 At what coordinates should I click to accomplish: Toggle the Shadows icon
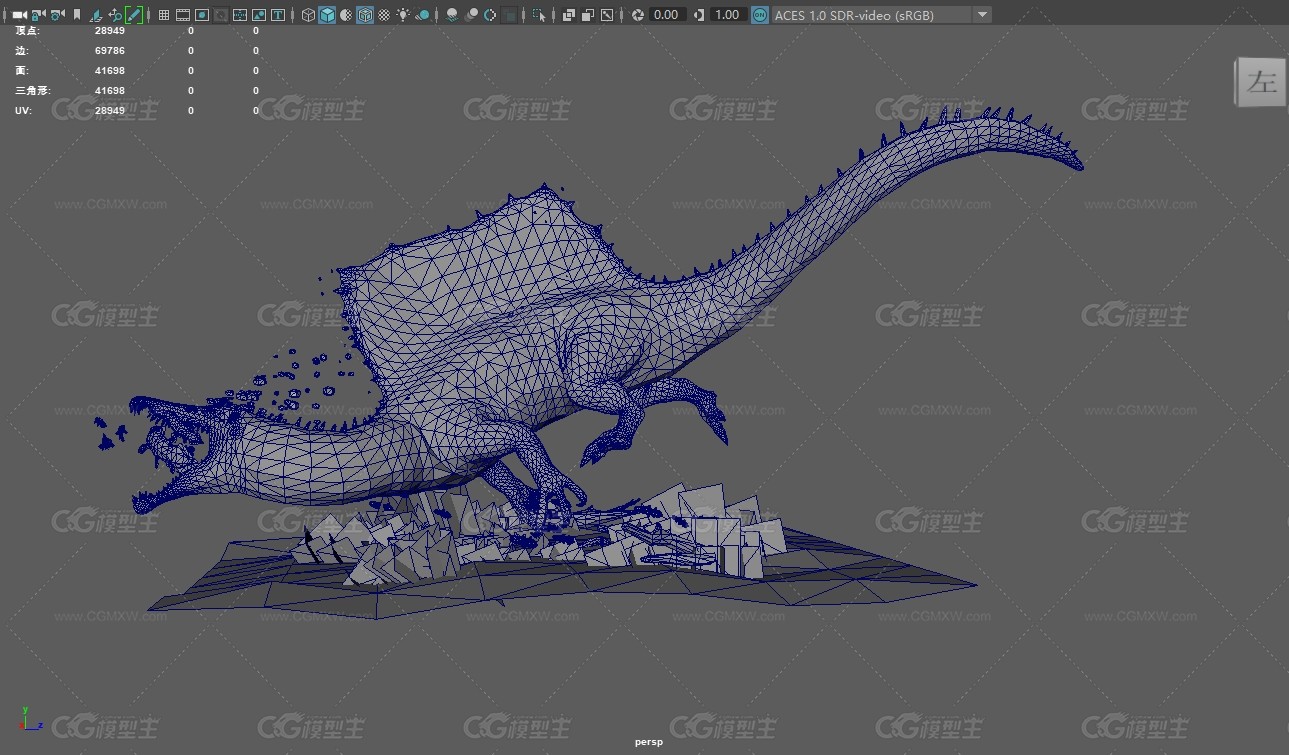423,15
